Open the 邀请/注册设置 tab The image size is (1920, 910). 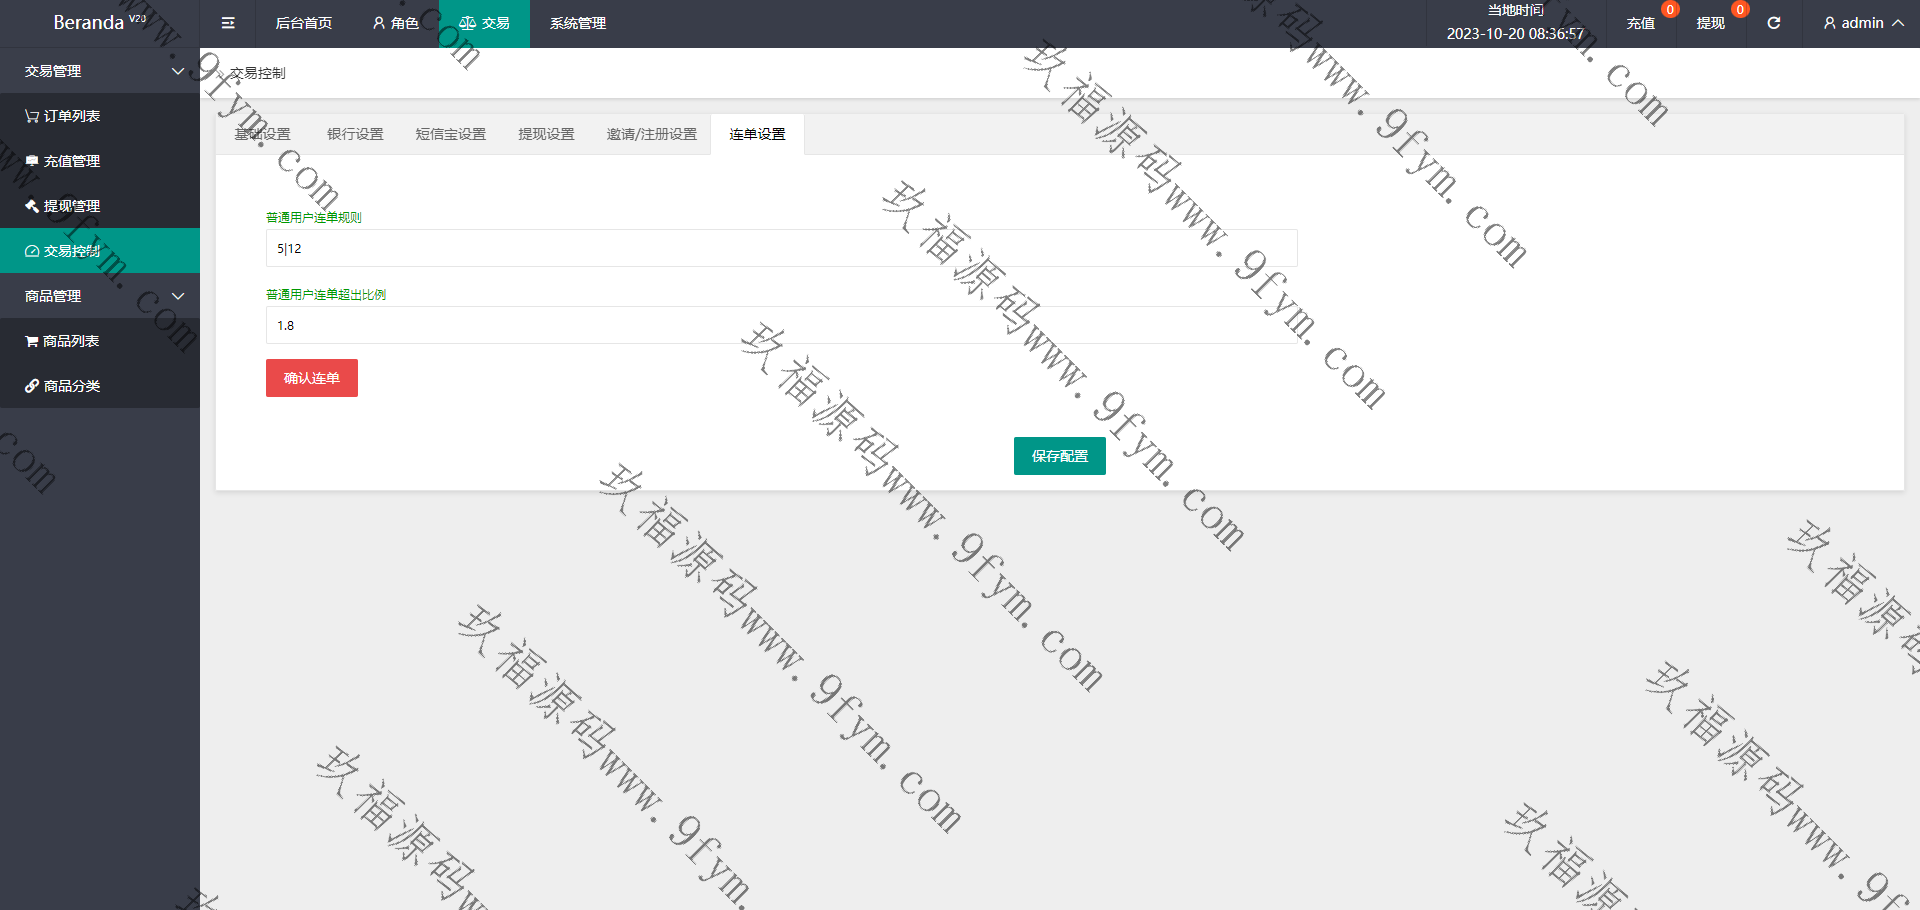(651, 134)
